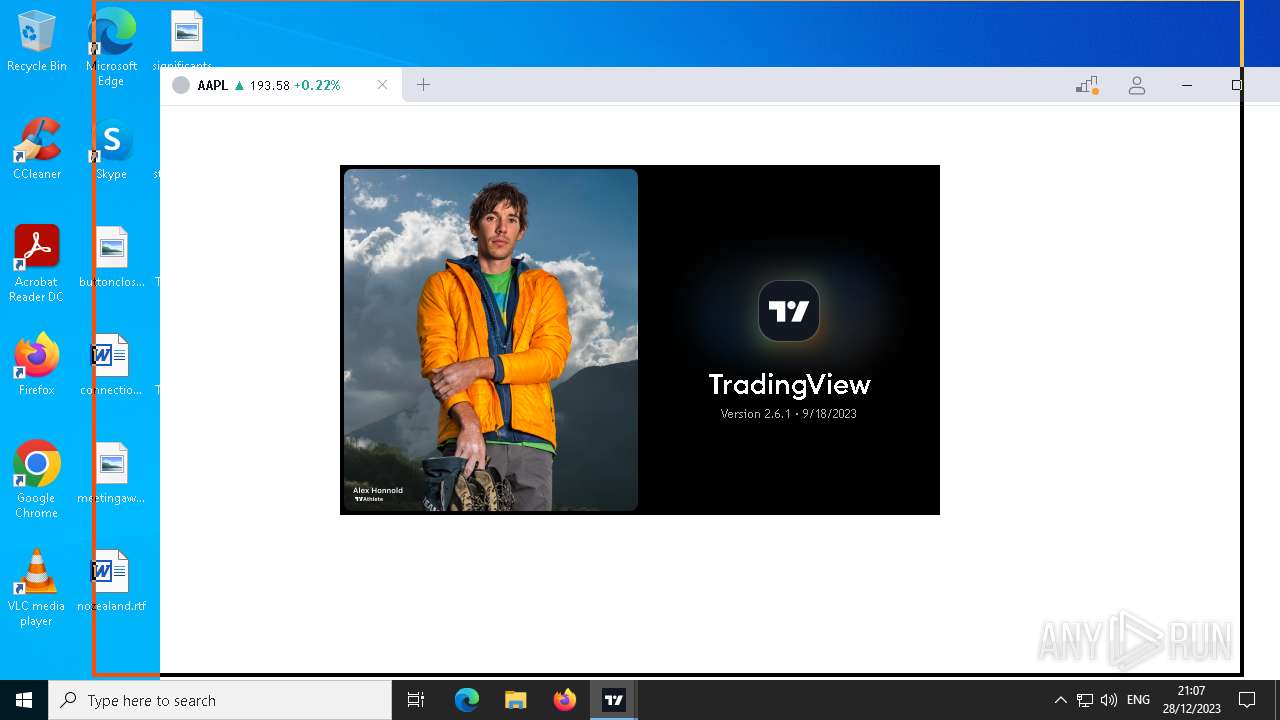Launch the CCleaner desktop shortcut
This screenshot has width=1280, height=720.
(37, 149)
